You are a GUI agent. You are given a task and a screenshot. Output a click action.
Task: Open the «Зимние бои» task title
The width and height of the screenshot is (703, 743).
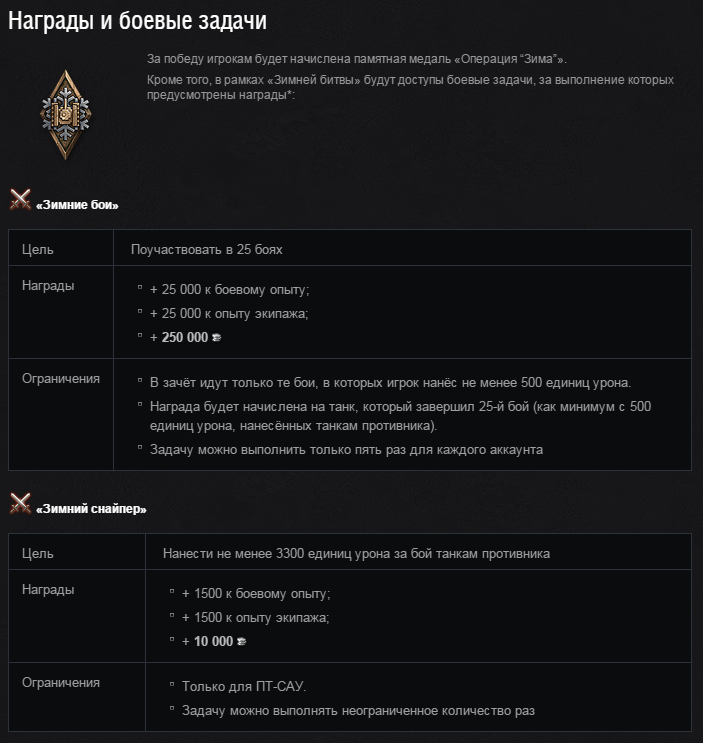77,205
